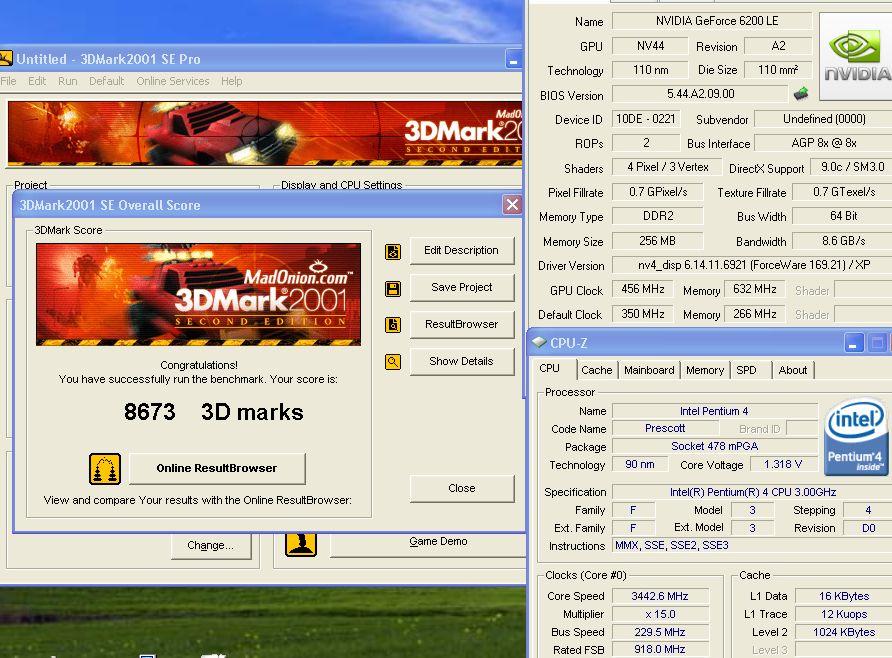Click the Save Project button
Viewport: 892px width, 658px height.
(461, 287)
